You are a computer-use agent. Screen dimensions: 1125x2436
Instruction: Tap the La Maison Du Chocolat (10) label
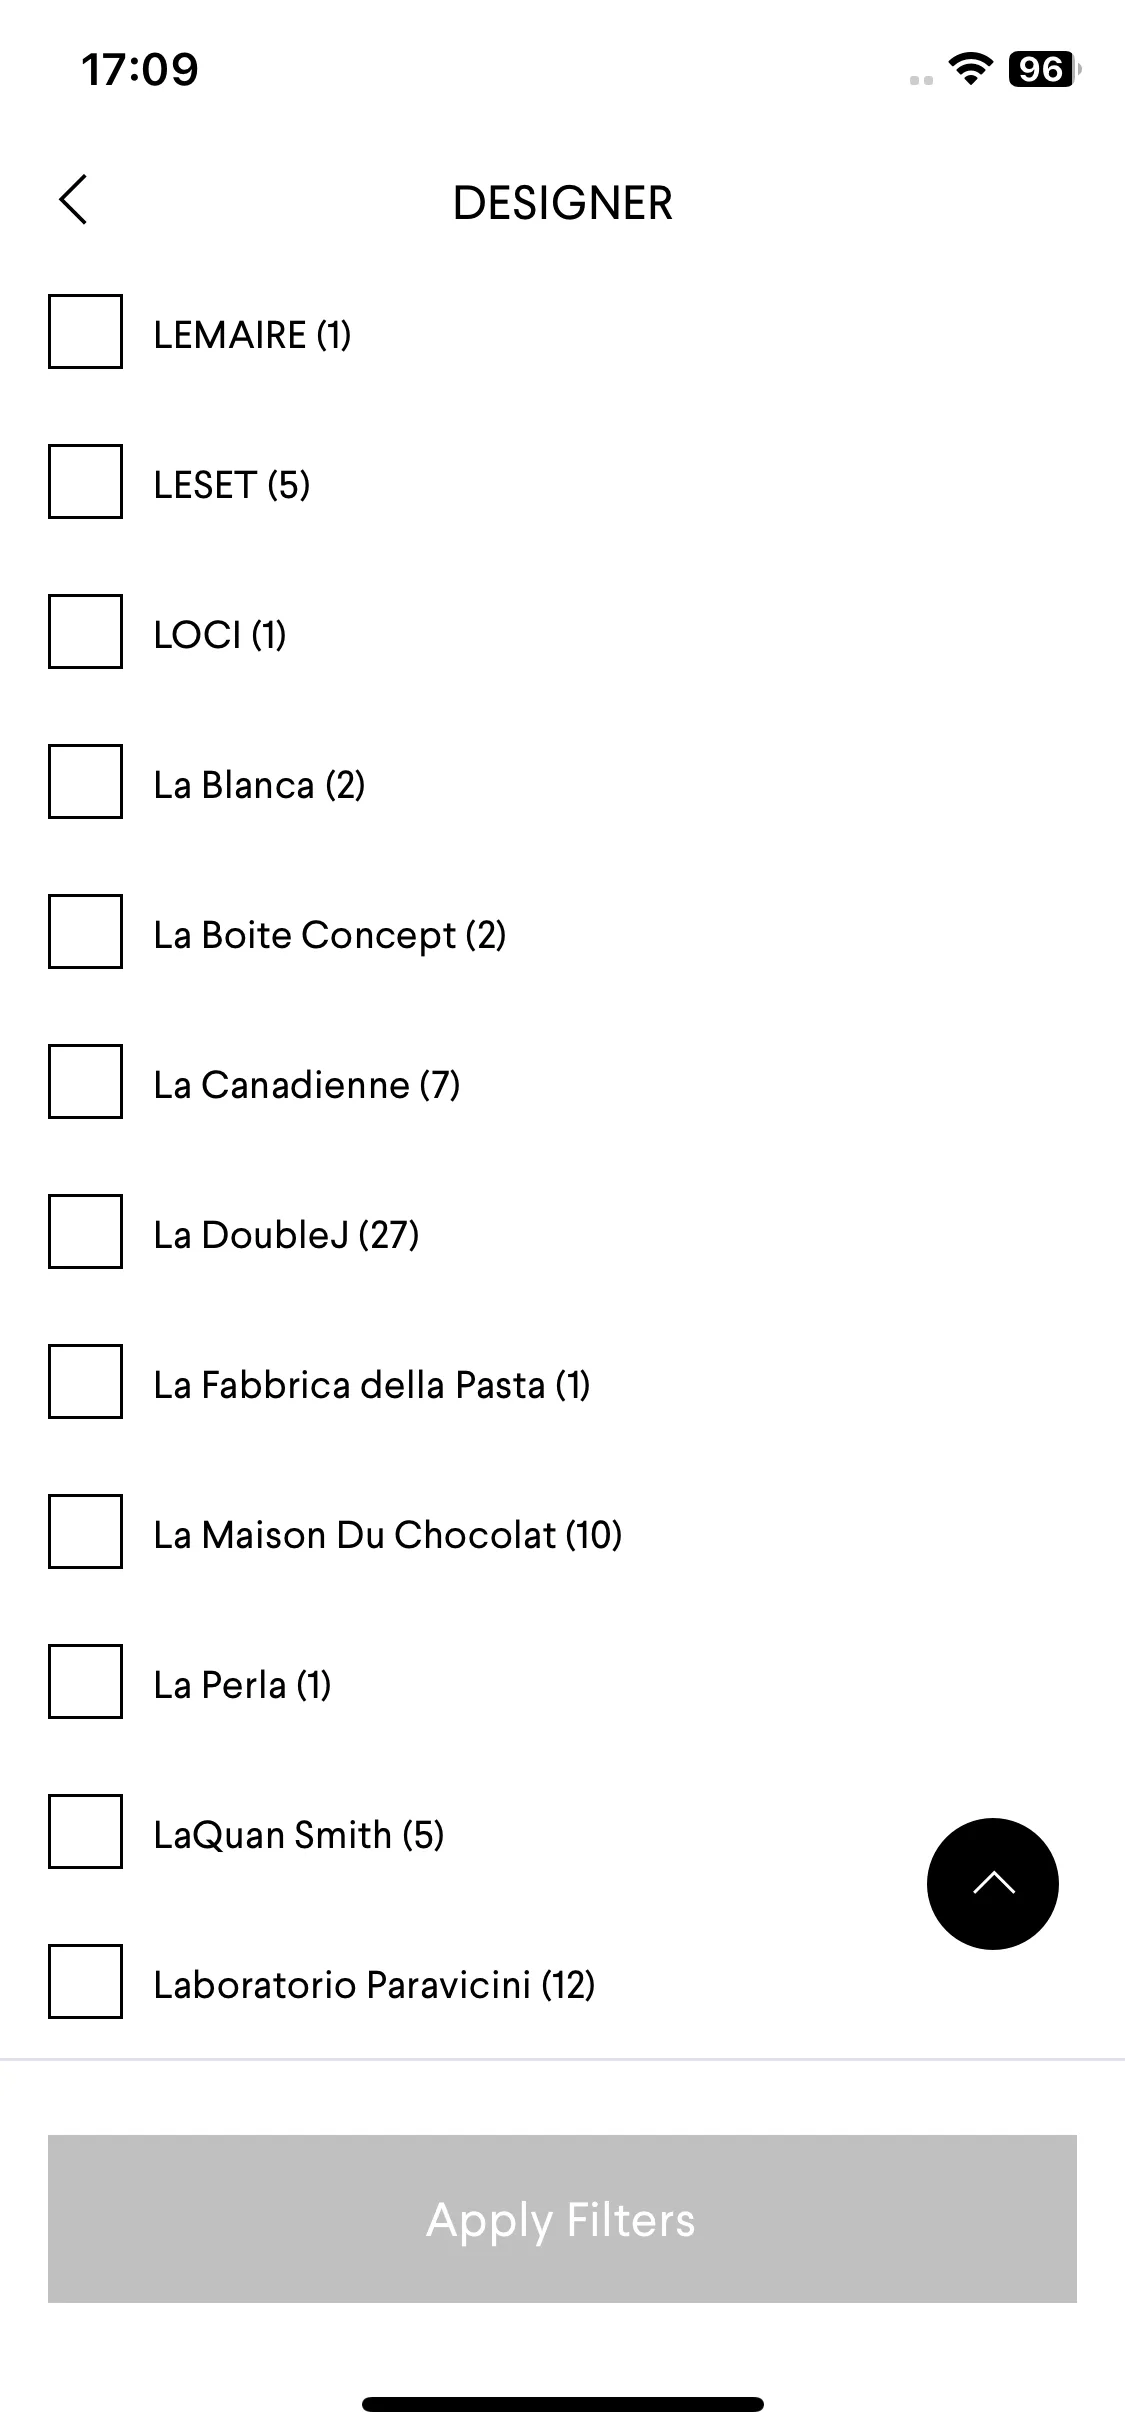[x=388, y=1535]
